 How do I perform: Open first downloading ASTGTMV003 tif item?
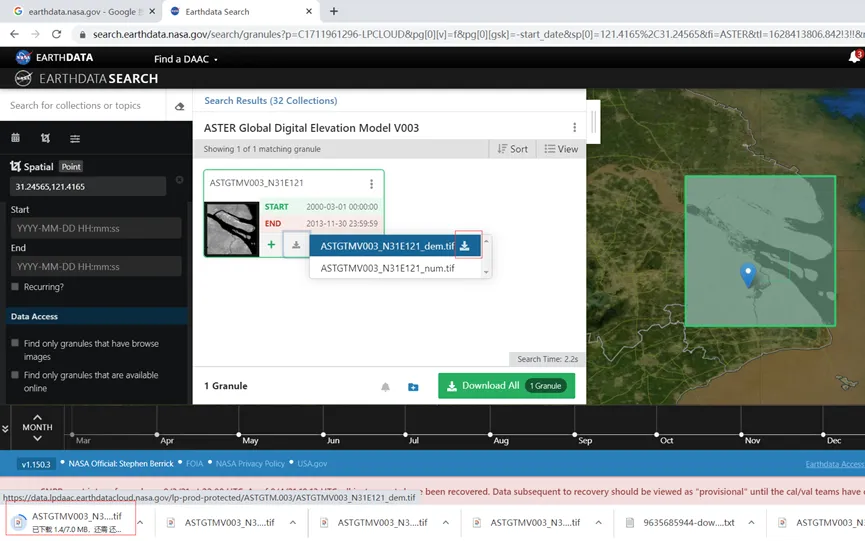pos(71,522)
